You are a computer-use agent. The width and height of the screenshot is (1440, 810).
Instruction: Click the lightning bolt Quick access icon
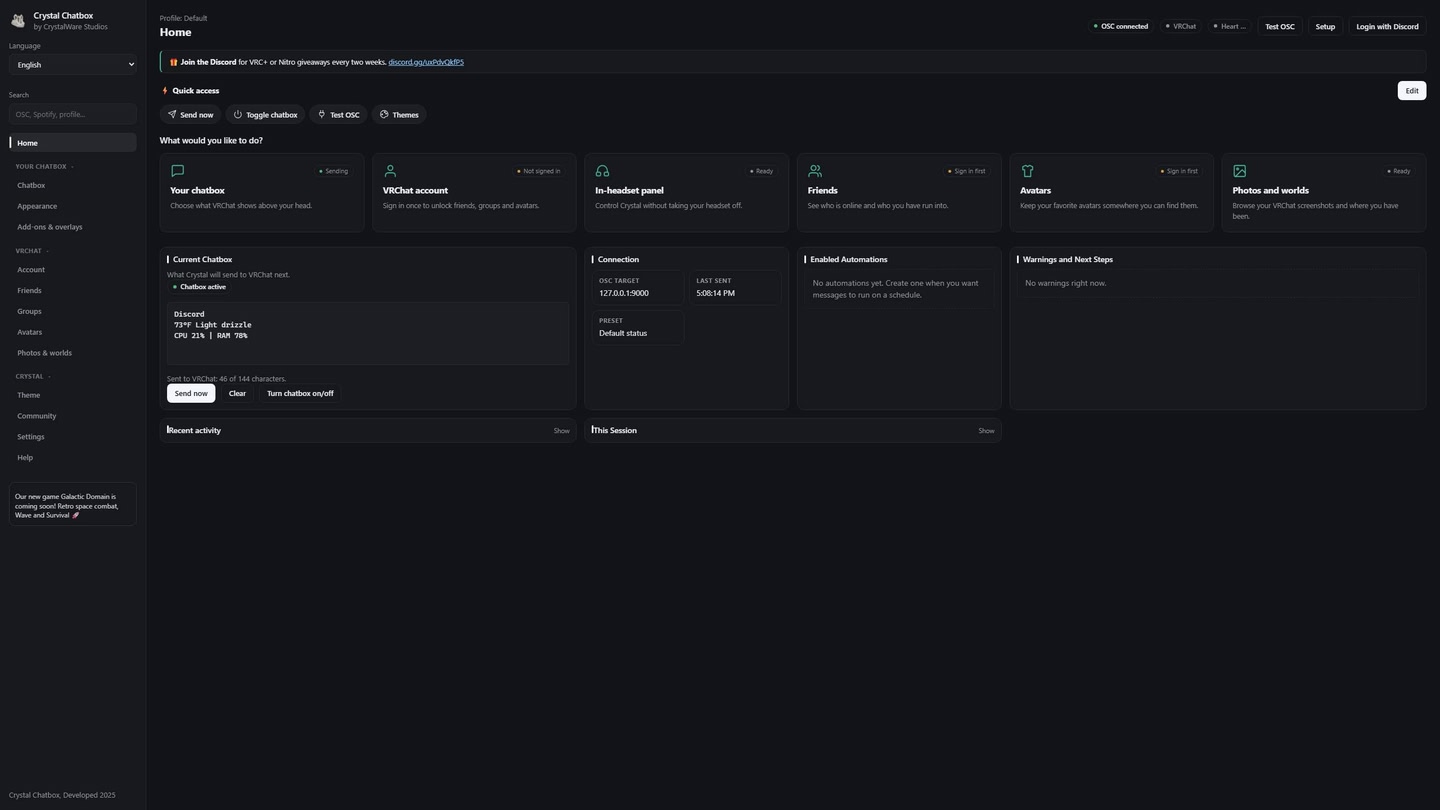165,90
